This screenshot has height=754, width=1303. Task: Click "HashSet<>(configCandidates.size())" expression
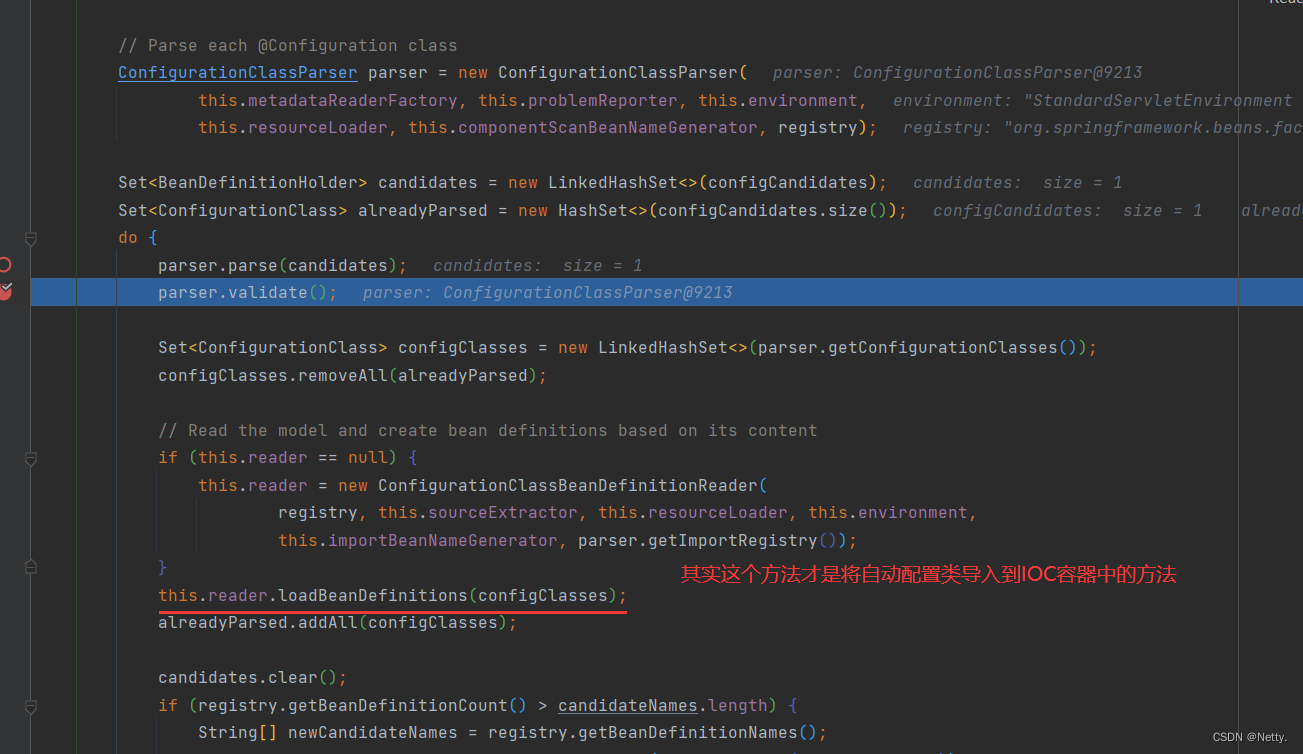click(x=728, y=210)
